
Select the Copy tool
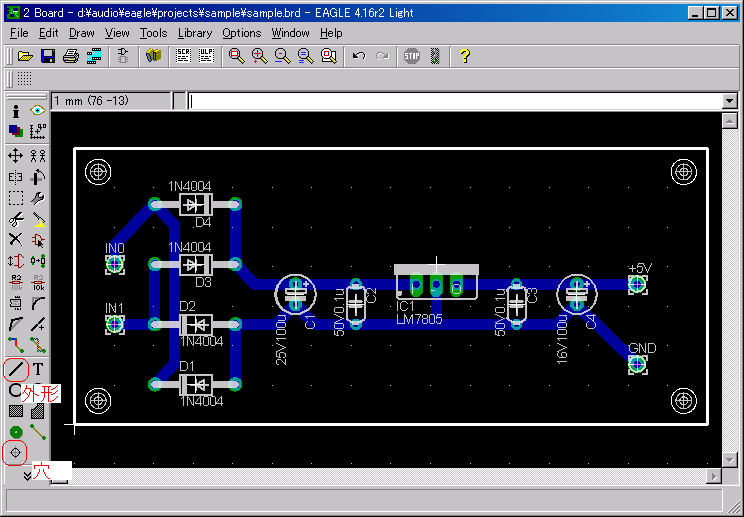pyautogui.click(x=37, y=156)
